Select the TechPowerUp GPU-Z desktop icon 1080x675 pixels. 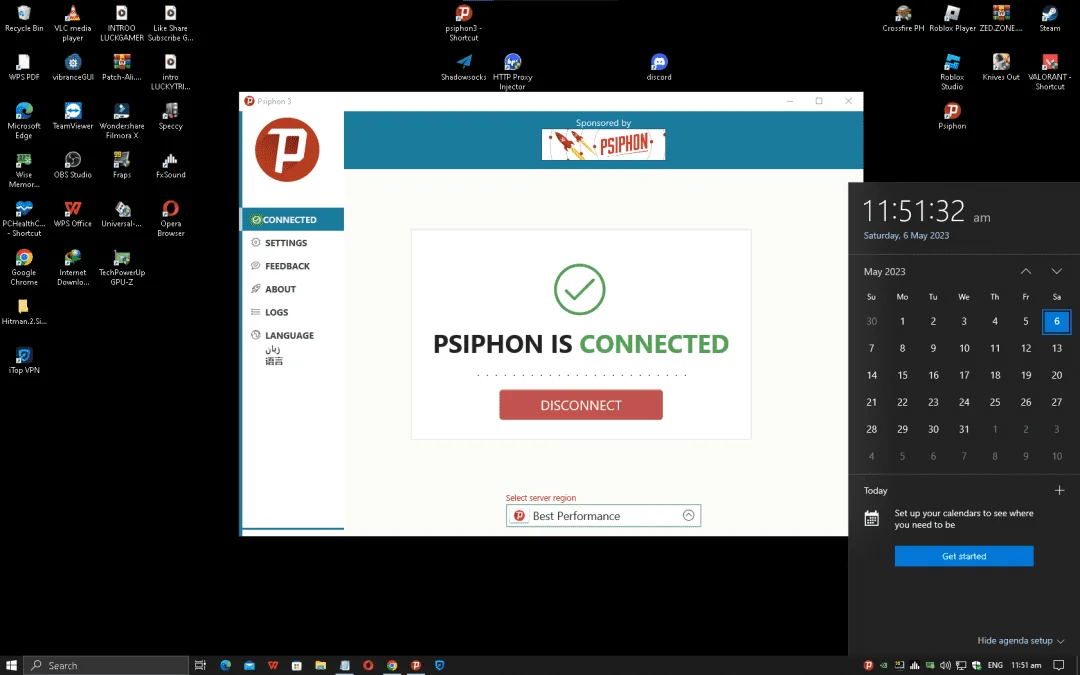pyautogui.click(x=122, y=267)
